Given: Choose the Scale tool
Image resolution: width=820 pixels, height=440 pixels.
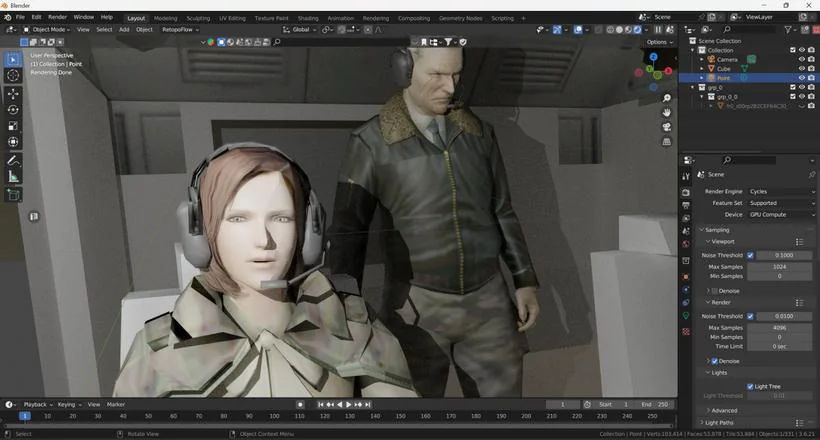Looking at the screenshot, I should click(x=13, y=126).
